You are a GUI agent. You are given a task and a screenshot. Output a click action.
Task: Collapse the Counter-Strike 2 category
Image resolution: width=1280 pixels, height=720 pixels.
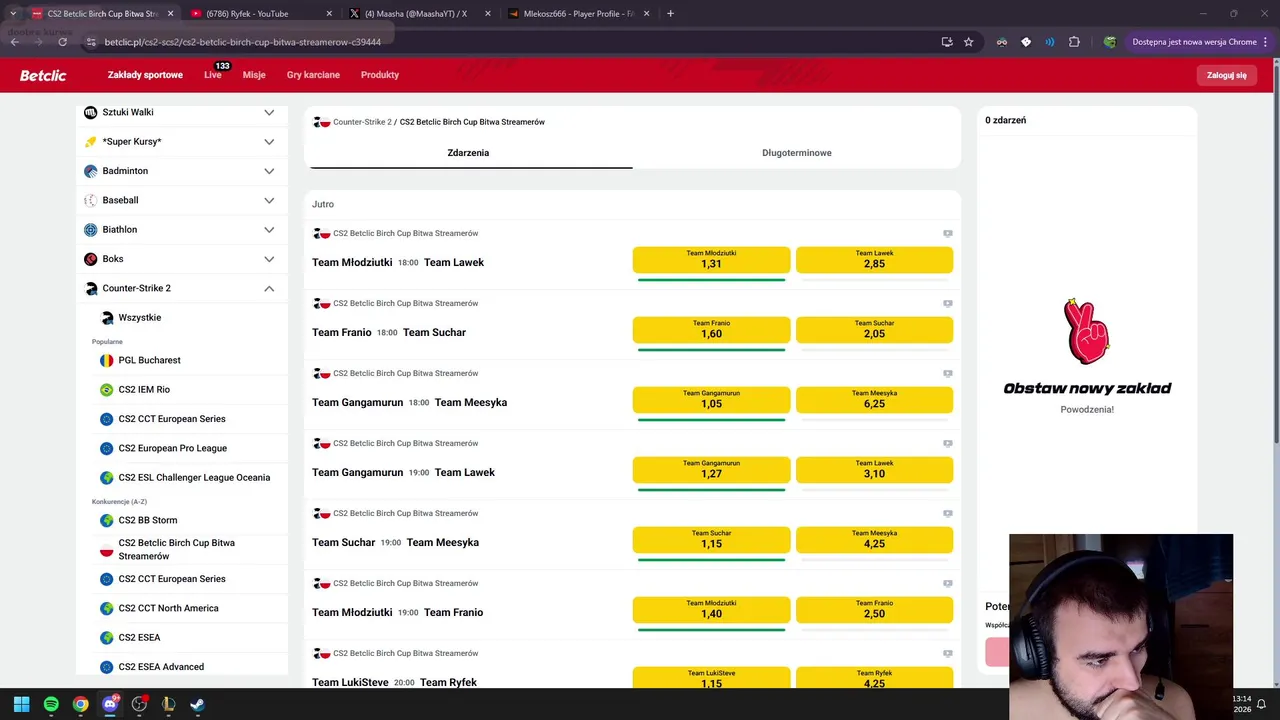[269, 288]
